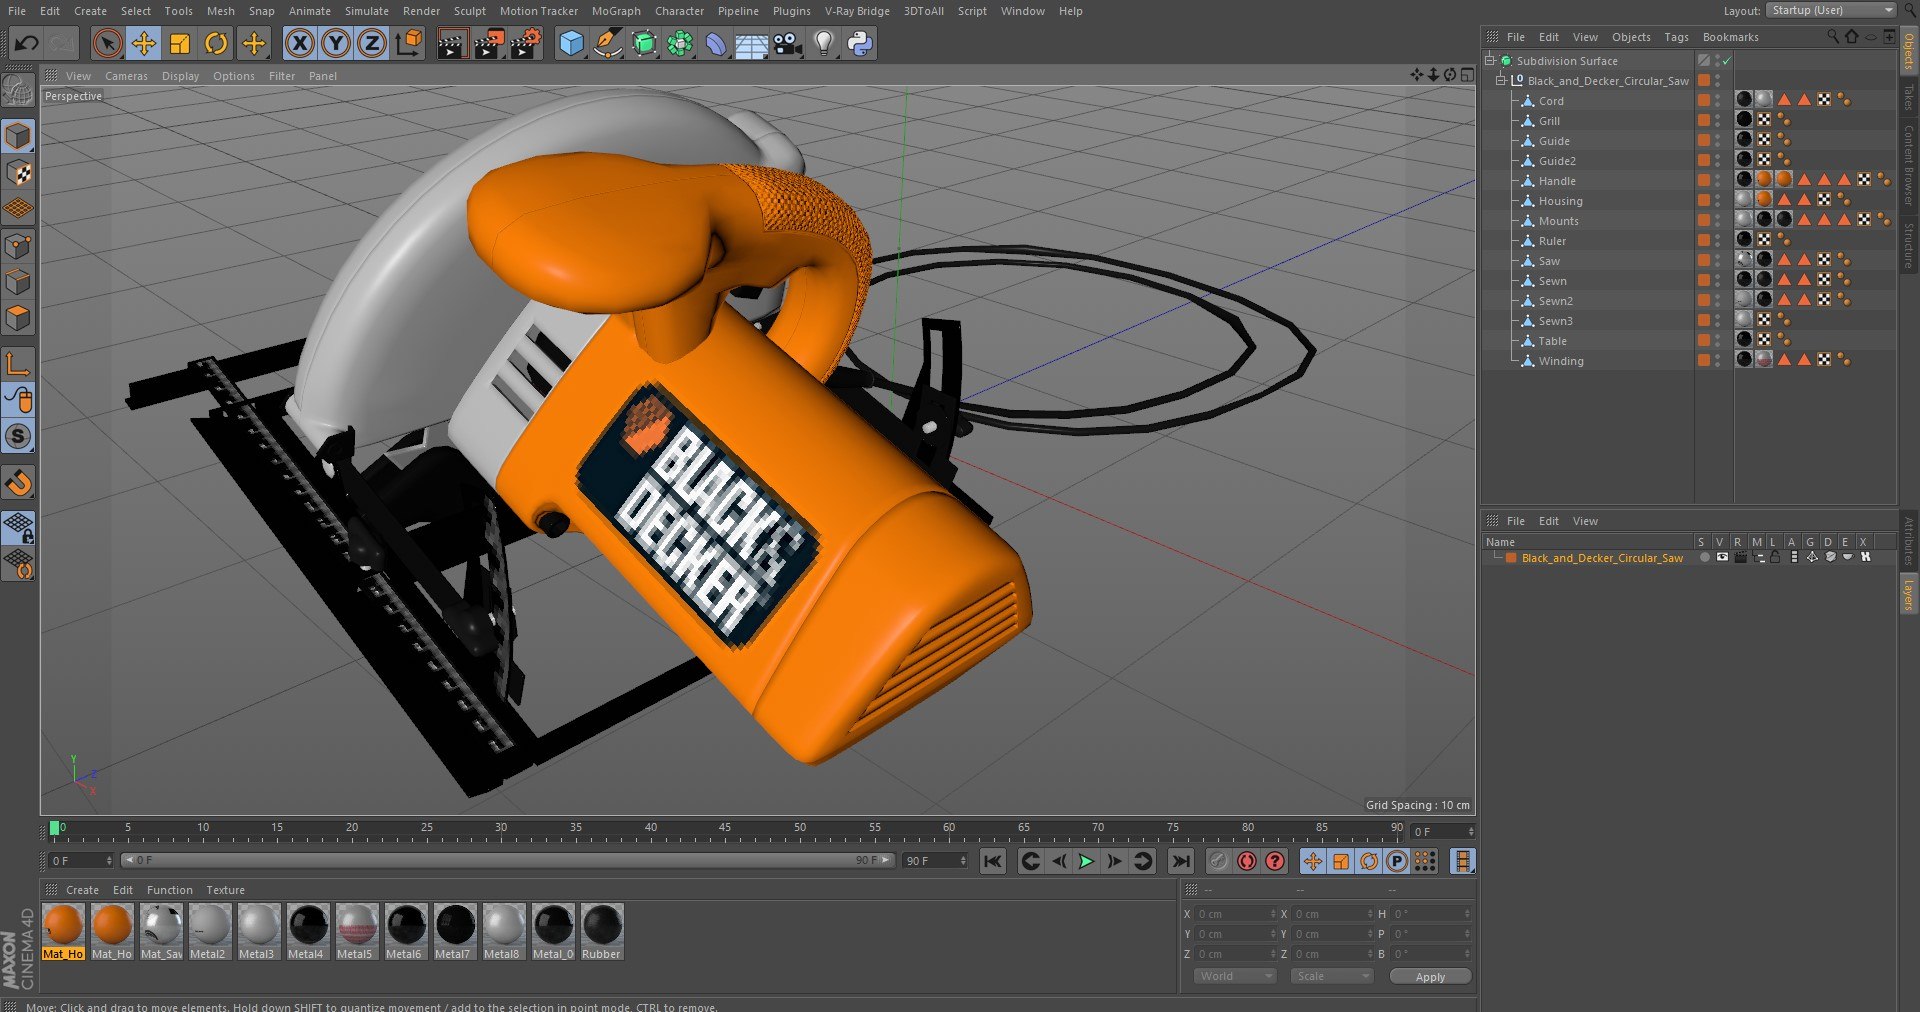This screenshot has height=1012, width=1920.
Task: Add a Cube primitive object
Action: [x=571, y=43]
